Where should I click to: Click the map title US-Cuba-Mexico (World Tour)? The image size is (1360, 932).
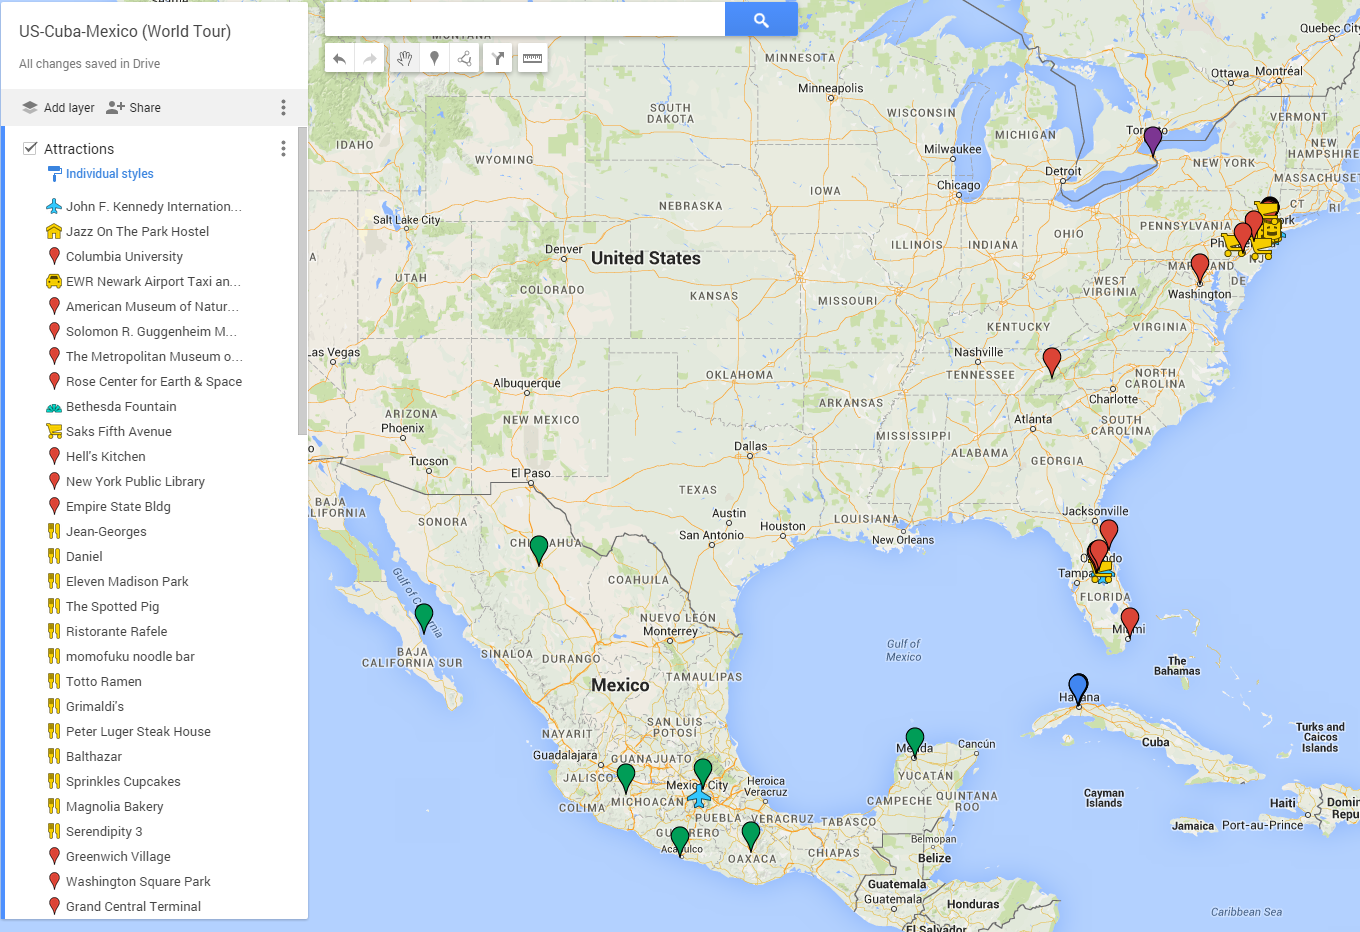(125, 31)
